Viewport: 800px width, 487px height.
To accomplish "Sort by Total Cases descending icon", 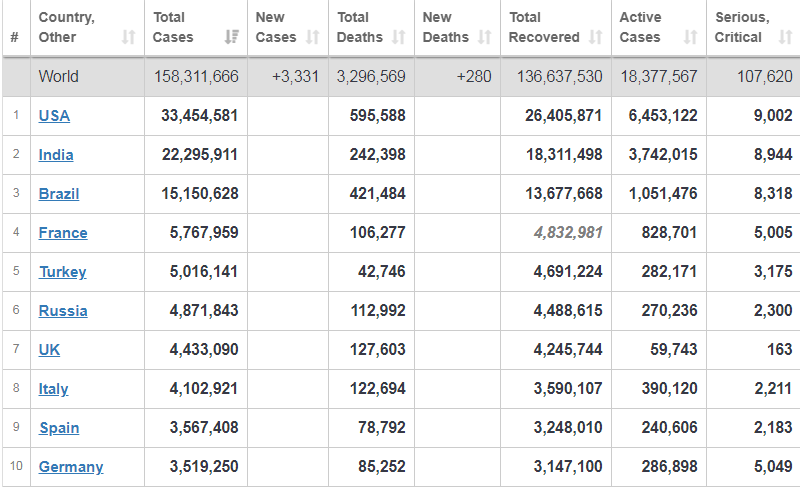I will [x=232, y=37].
